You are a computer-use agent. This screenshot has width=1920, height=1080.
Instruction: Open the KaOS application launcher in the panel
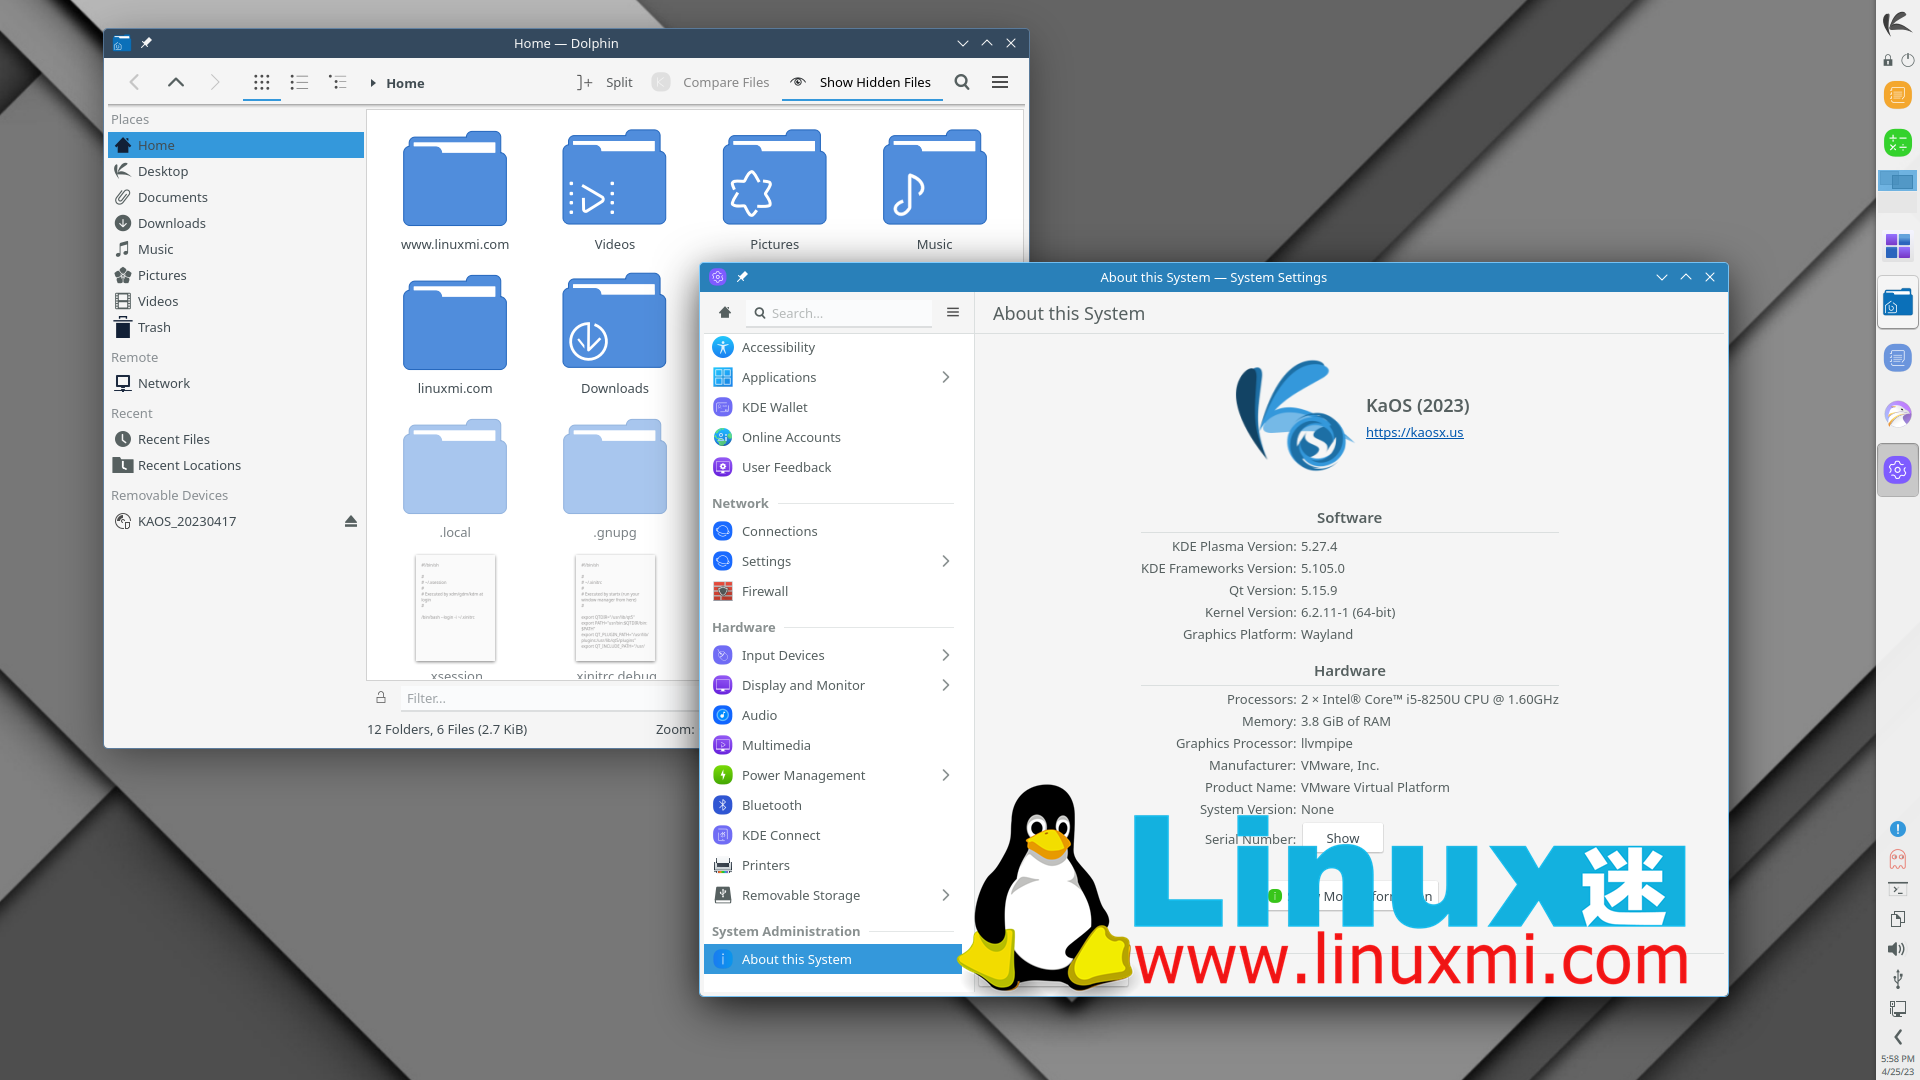pos(1897,22)
